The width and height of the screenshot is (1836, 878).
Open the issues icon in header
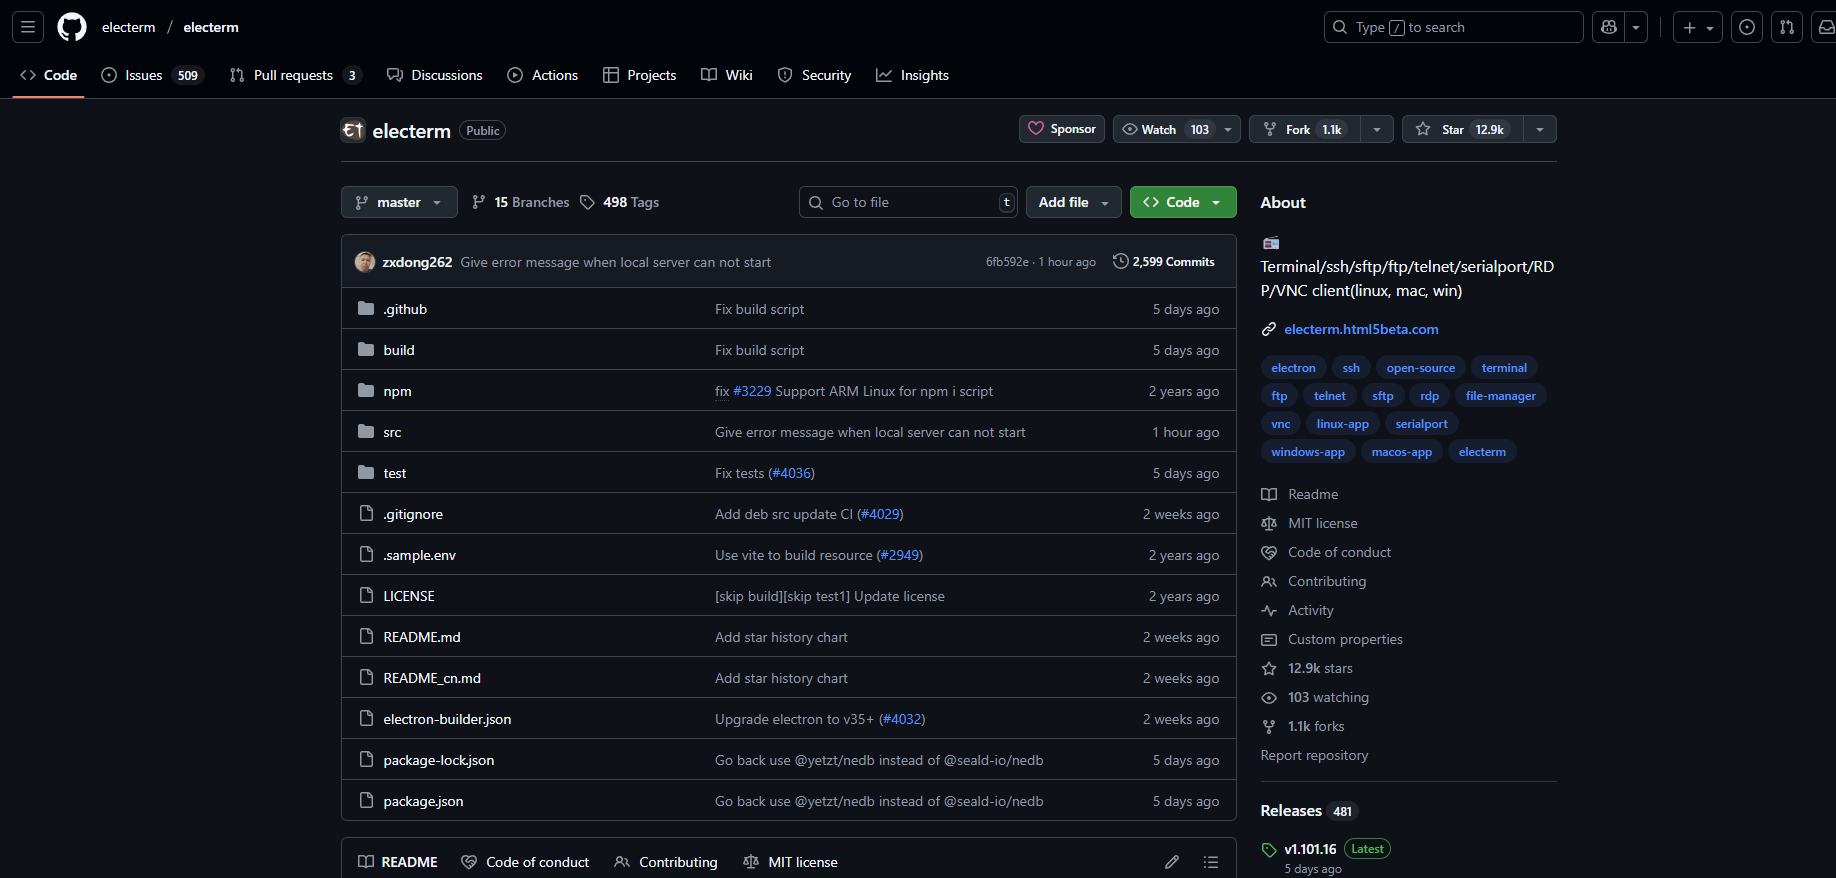pos(1747,27)
